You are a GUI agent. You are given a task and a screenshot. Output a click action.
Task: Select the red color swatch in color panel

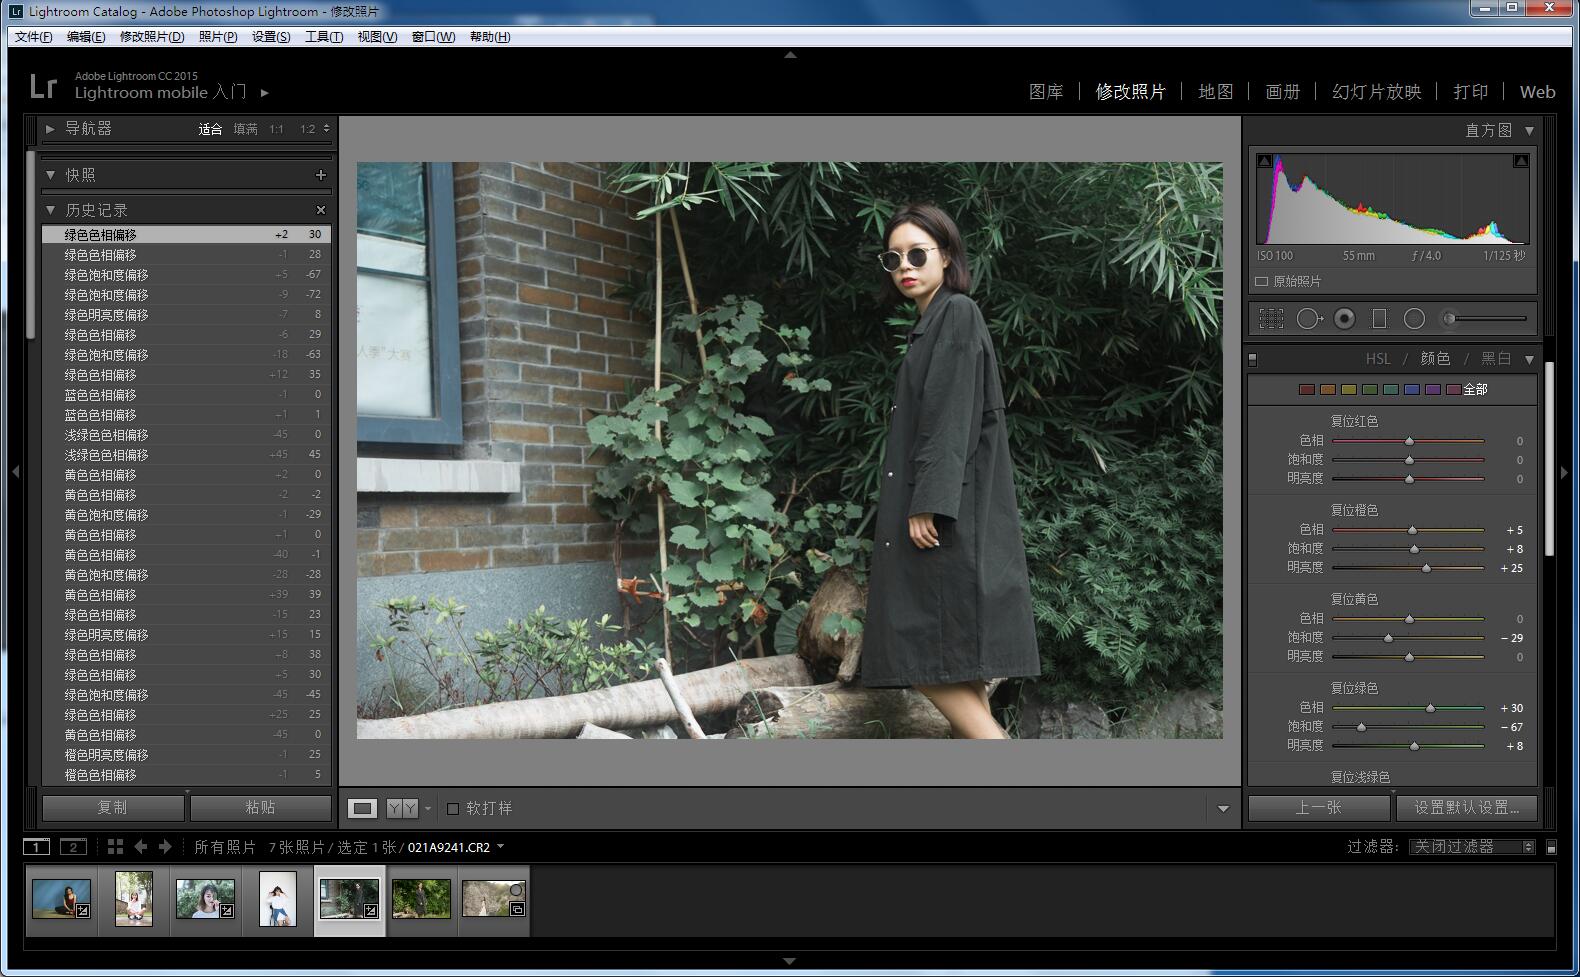[1306, 390]
